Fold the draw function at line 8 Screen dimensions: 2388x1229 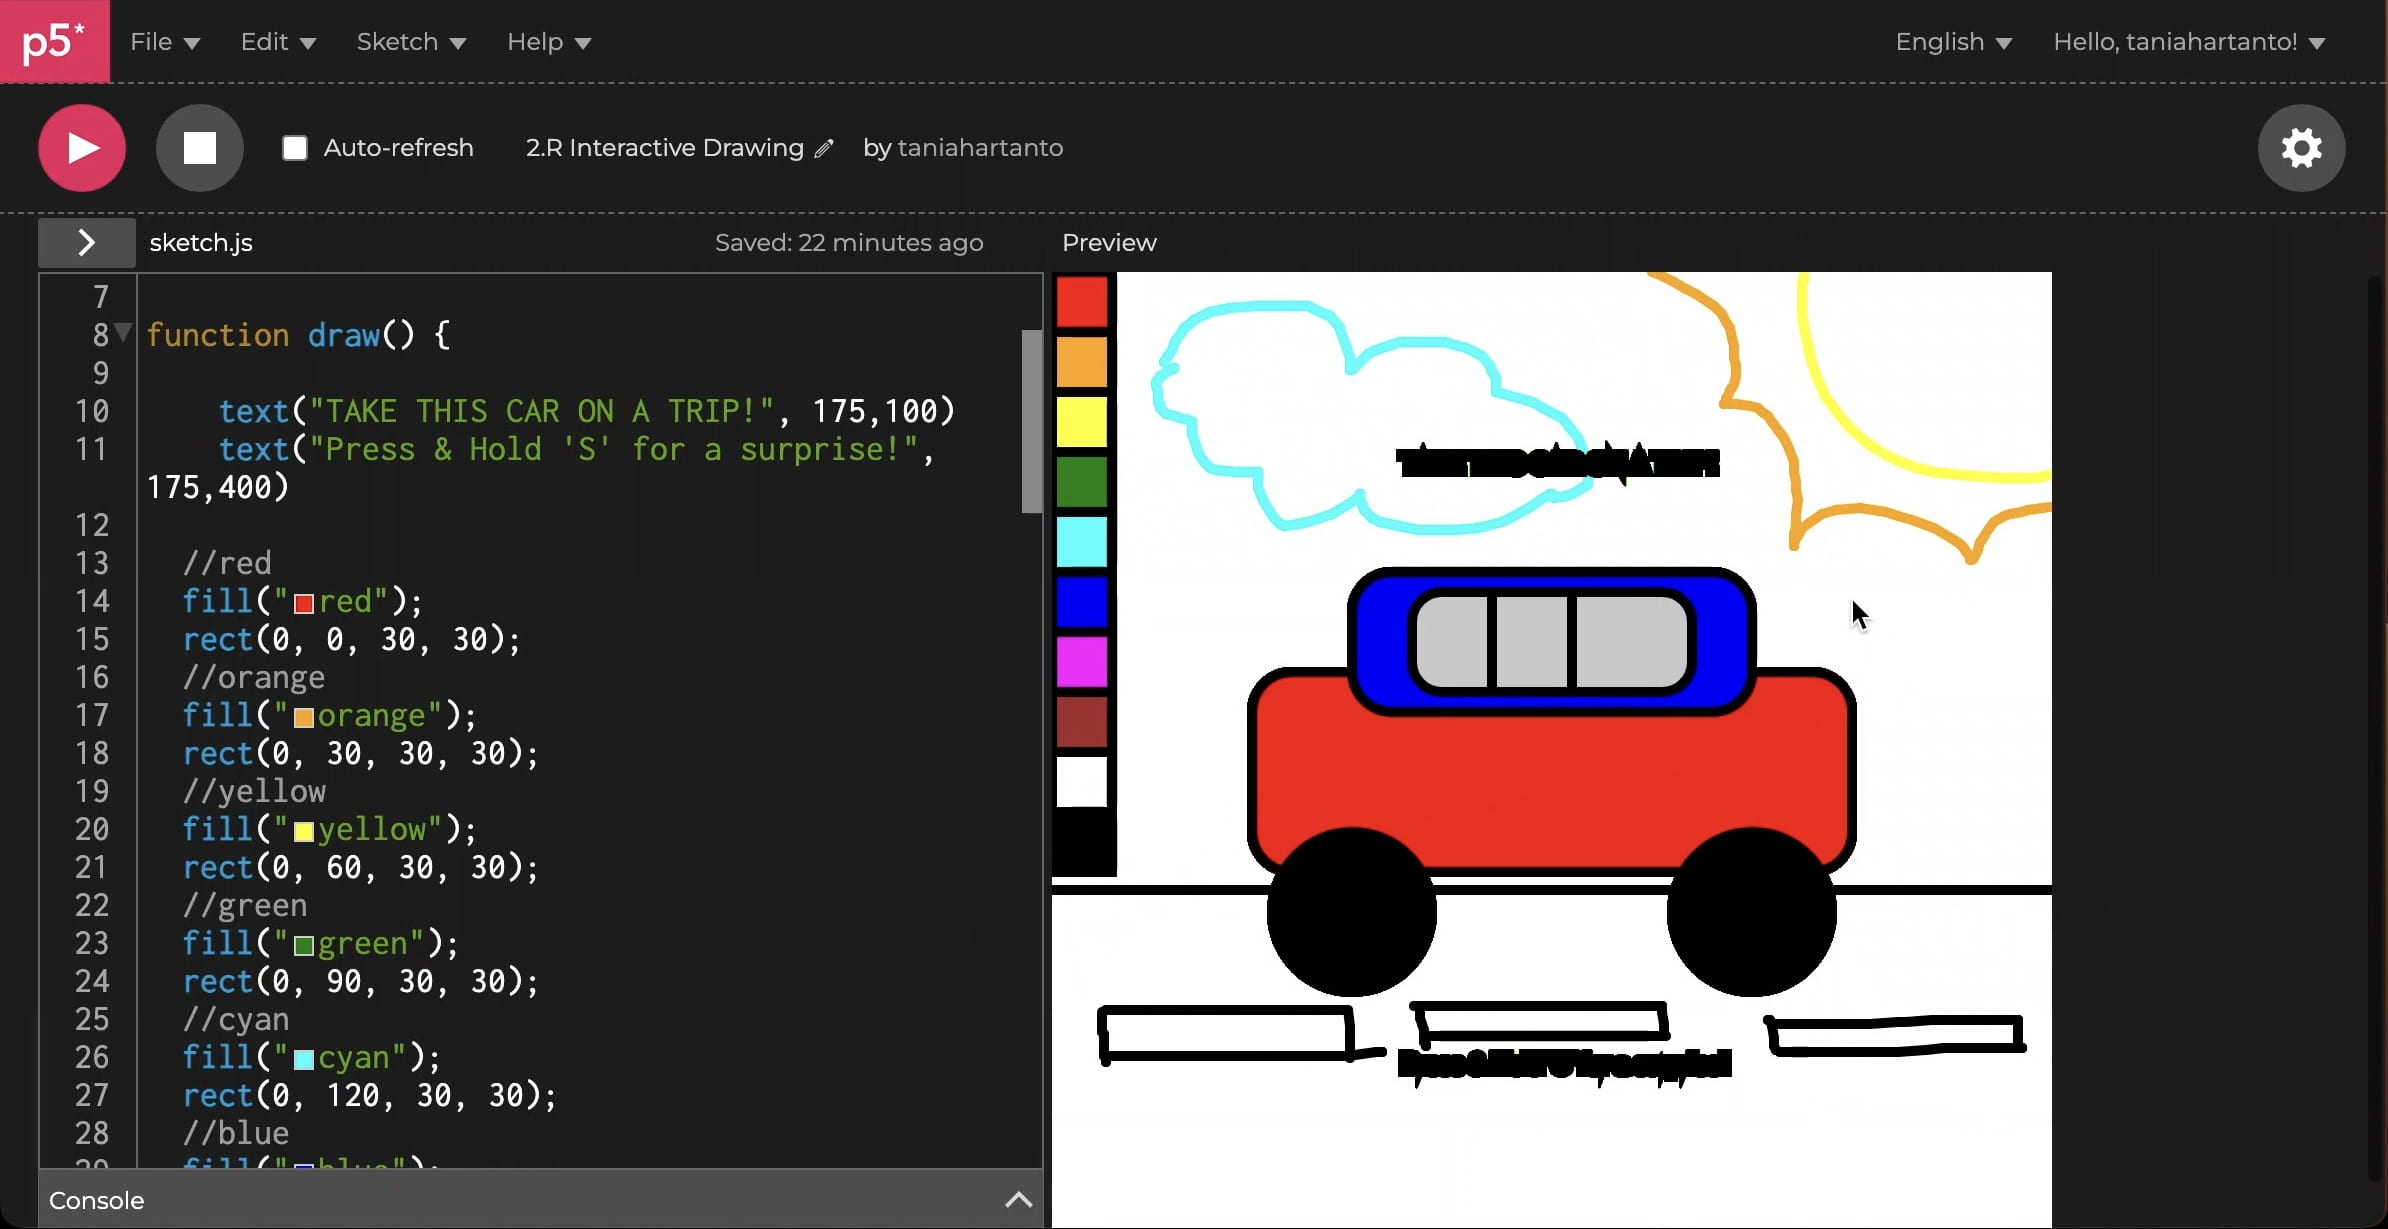[x=120, y=333]
